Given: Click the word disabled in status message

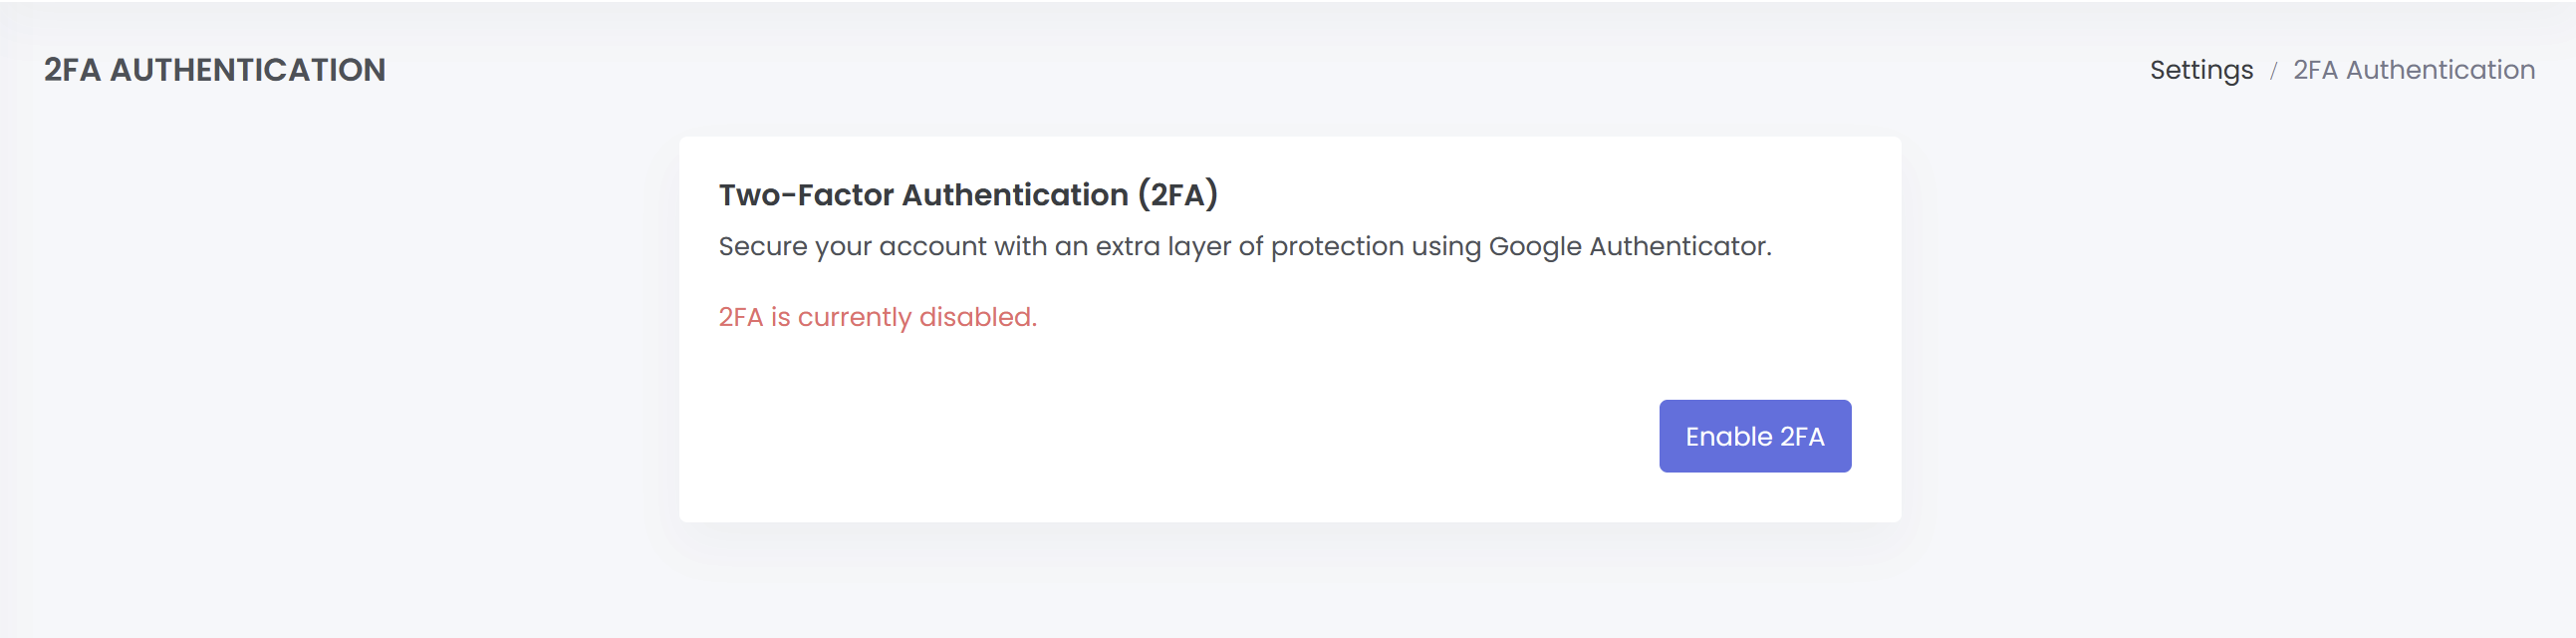Looking at the screenshot, I should [977, 317].
